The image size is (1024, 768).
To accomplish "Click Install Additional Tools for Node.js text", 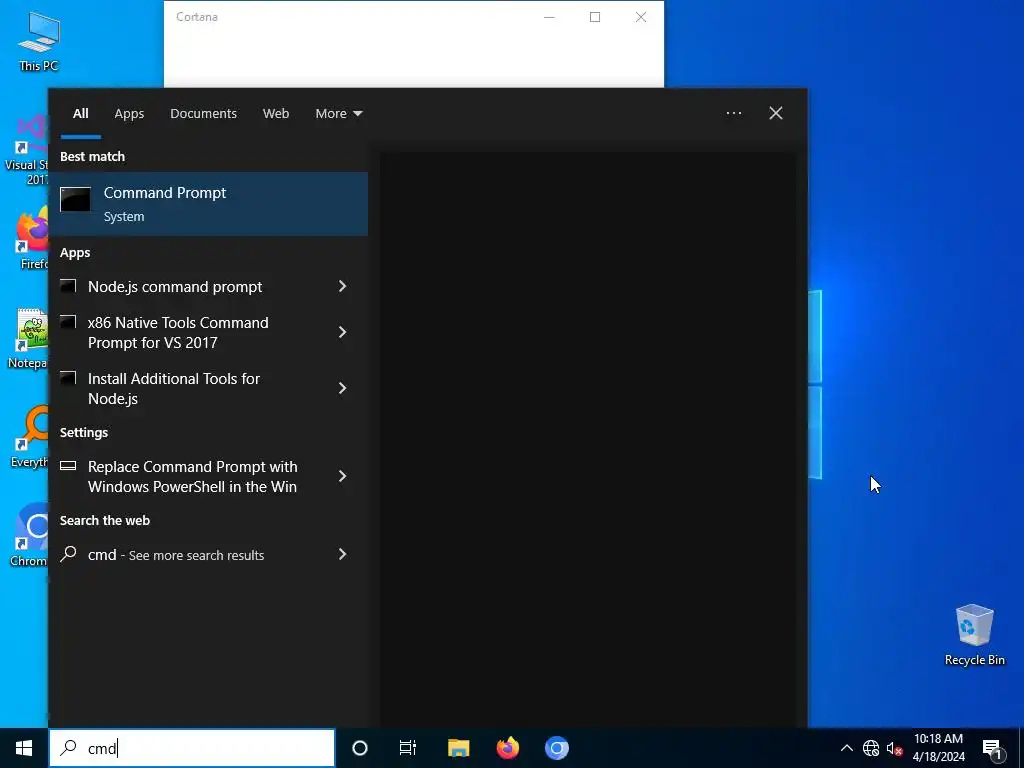I will (174, 389).
